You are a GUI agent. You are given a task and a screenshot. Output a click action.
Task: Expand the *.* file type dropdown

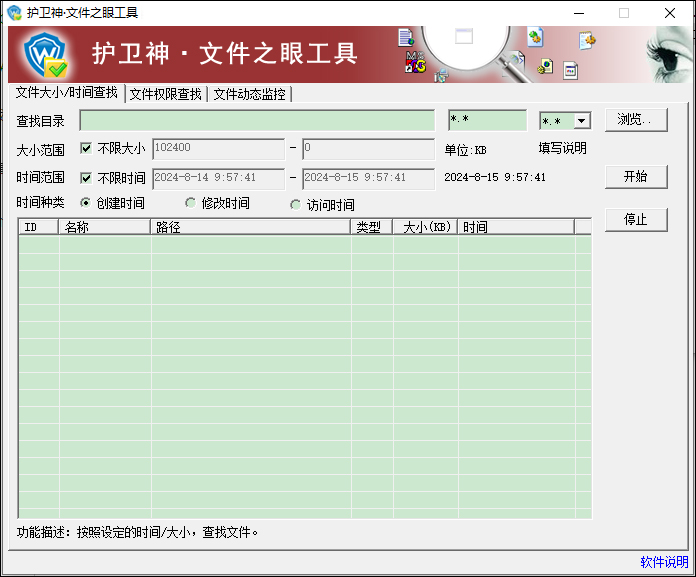tap(581, 121)
